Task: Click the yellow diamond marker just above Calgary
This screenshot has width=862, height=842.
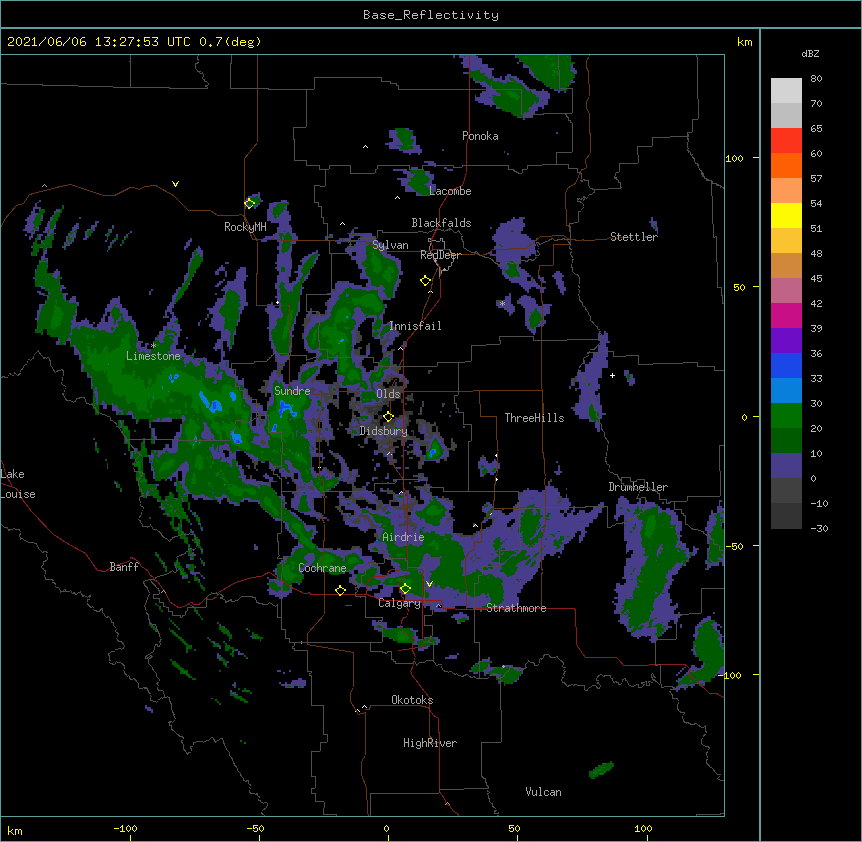Action: (x=405, y=589)
